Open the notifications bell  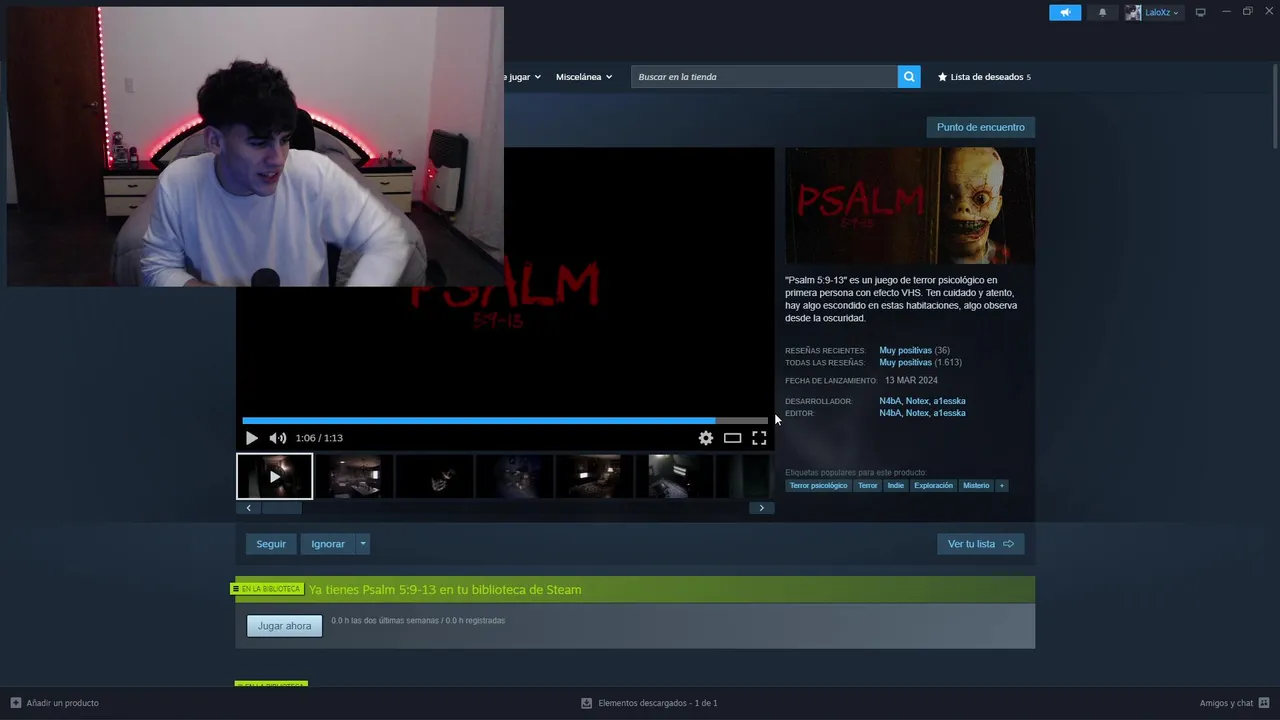coord(1103,12)
